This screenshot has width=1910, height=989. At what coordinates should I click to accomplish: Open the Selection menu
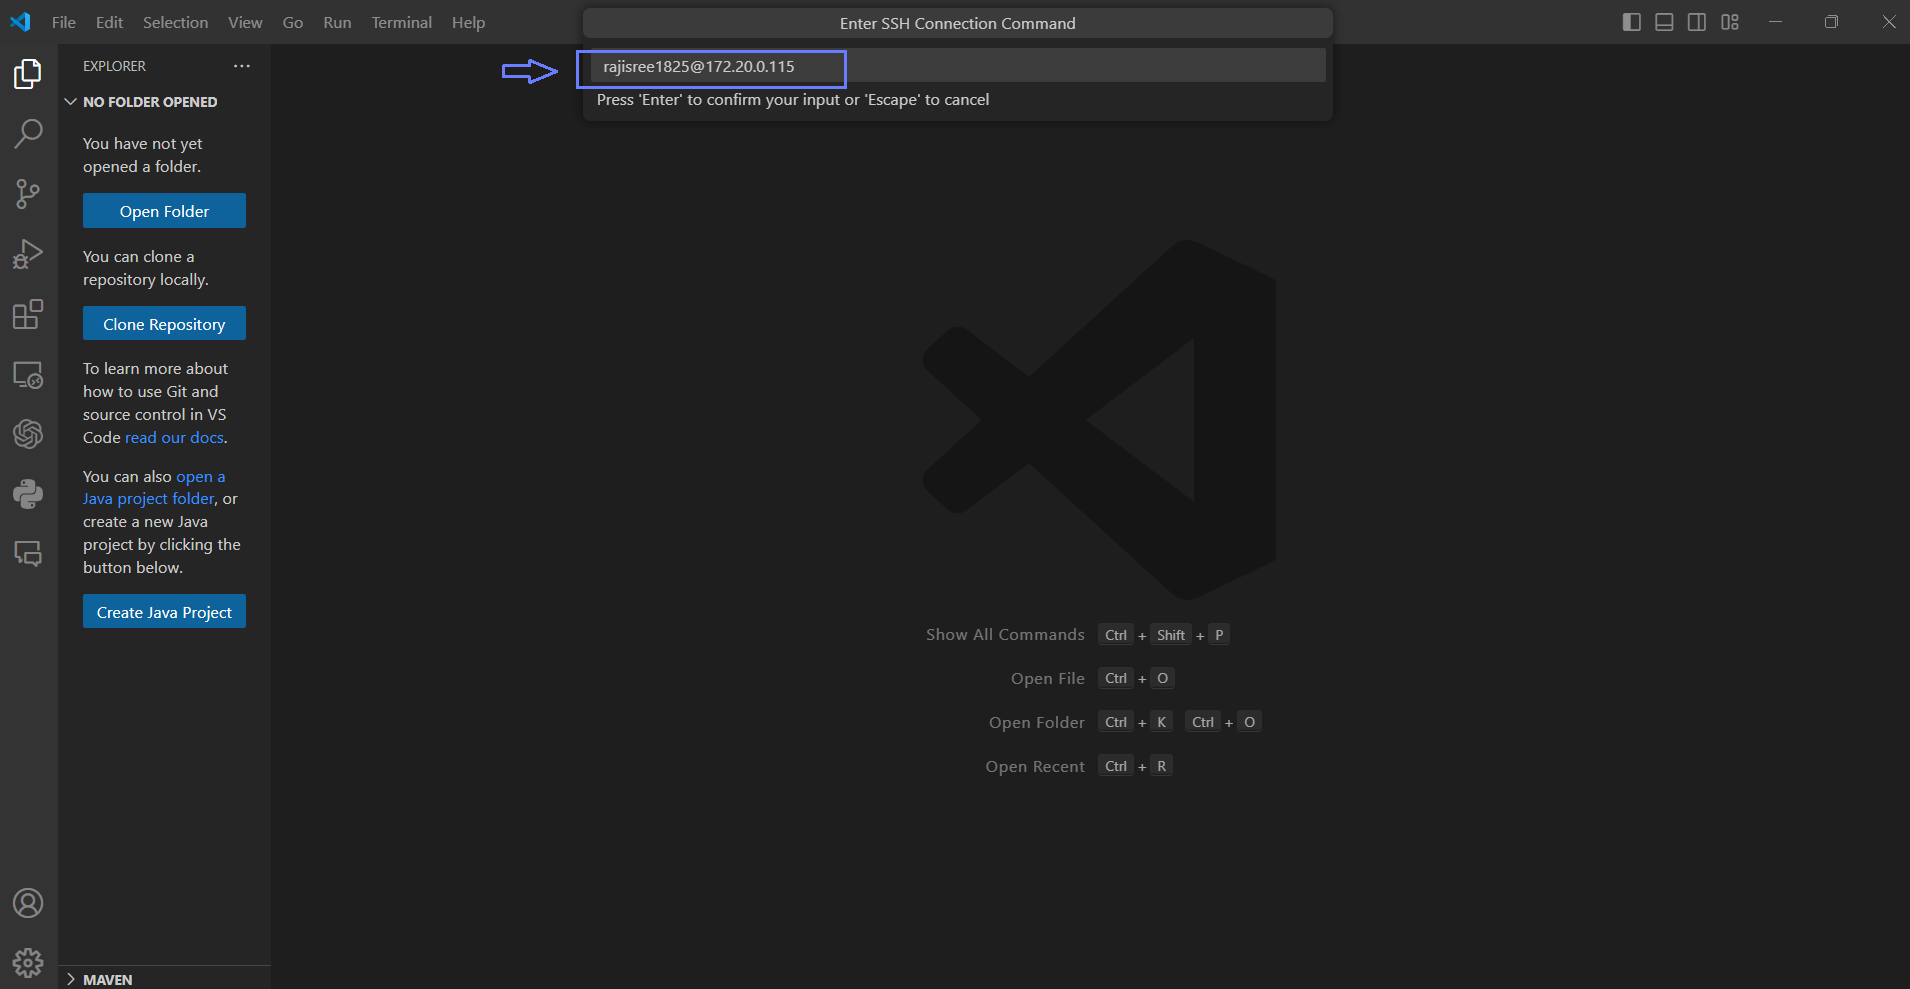click(x=175, y=22)
